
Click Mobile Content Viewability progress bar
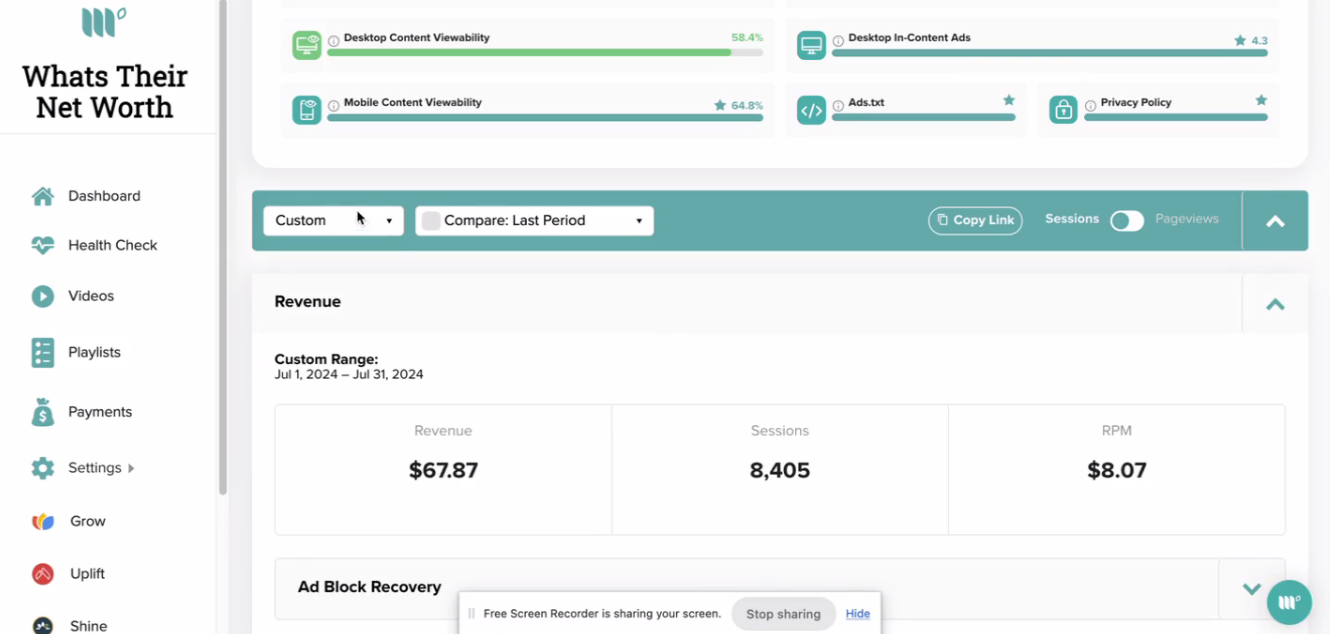pos(545,117)
